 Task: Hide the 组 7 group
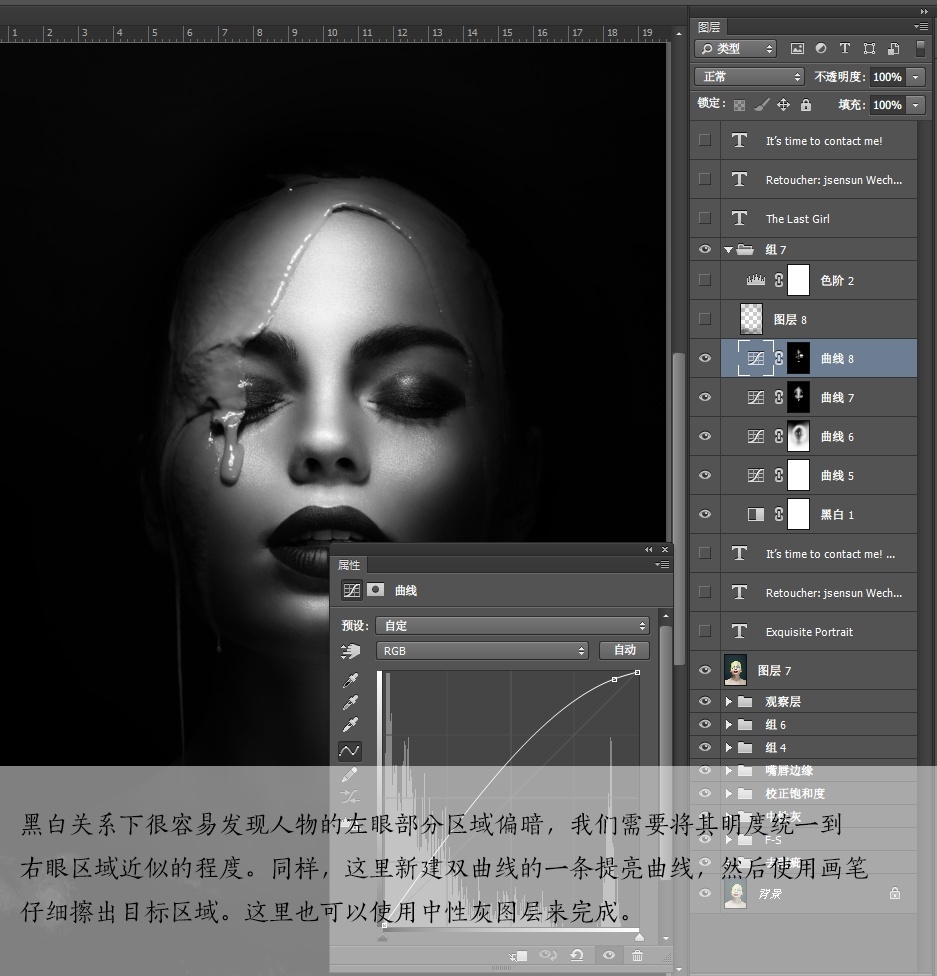pyautogui.click(x=705, y=249)
